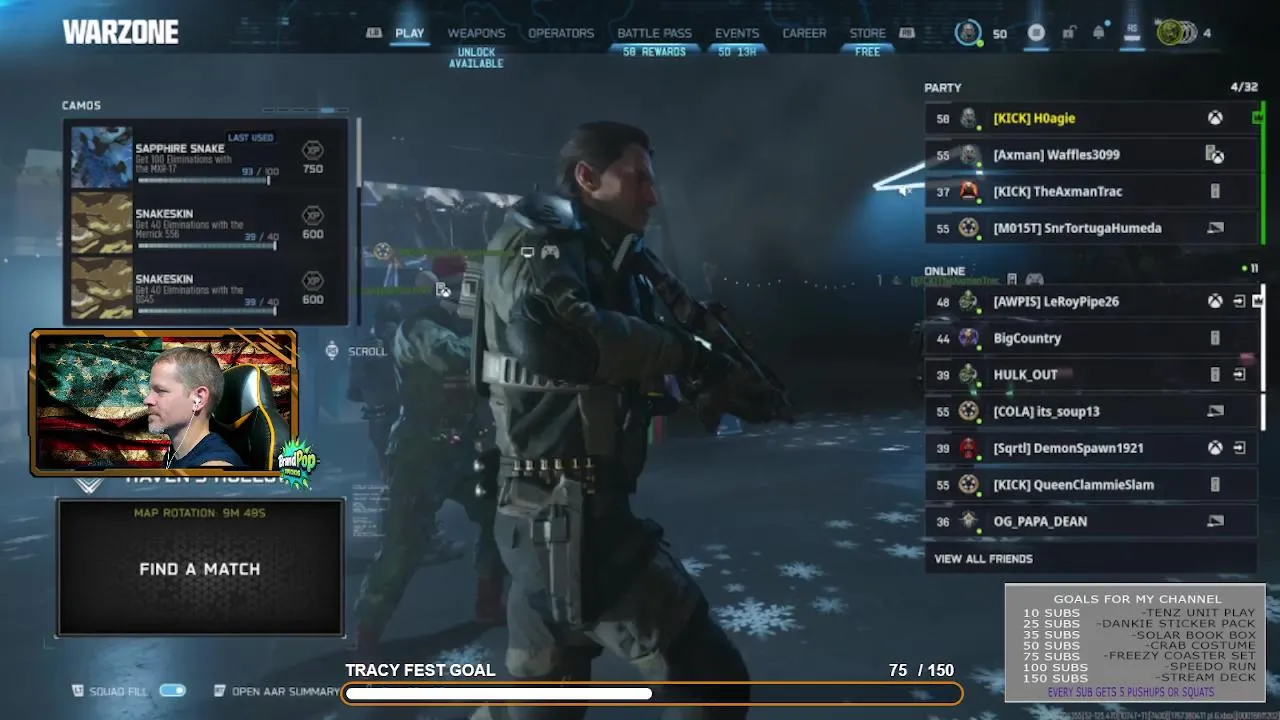
Task: Open the party avatars cluster in top bar
Action: 1176,33
